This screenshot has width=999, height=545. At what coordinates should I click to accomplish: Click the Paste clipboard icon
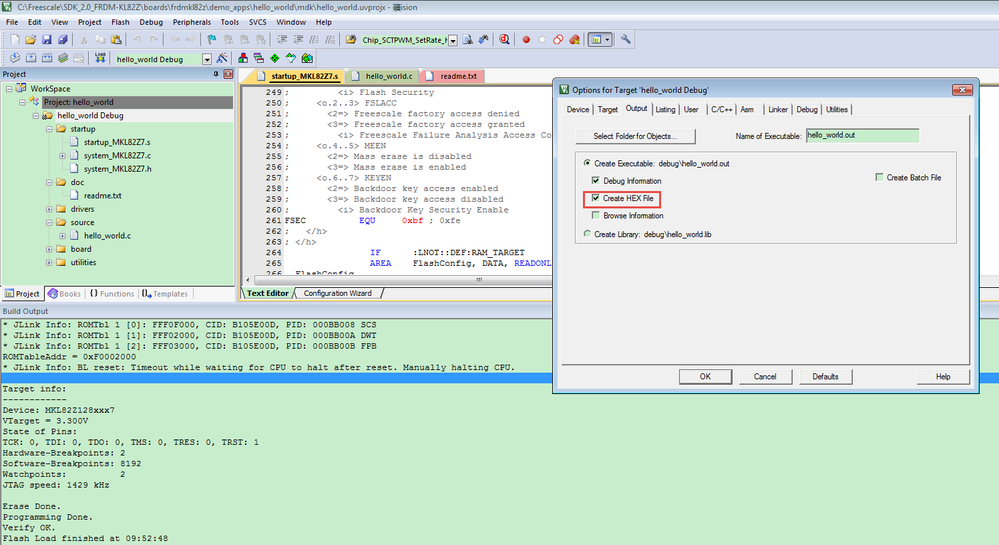(116, 40)
